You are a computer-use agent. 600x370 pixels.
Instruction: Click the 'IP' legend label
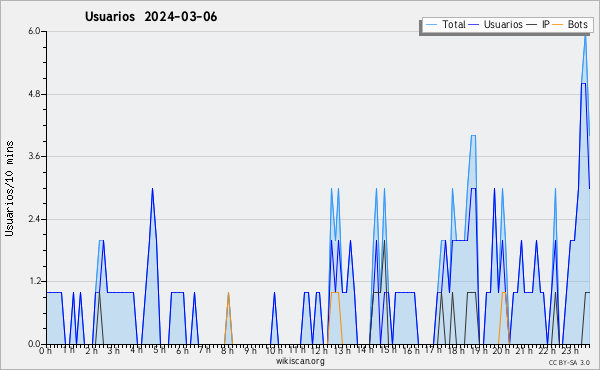tap(546, 24)
